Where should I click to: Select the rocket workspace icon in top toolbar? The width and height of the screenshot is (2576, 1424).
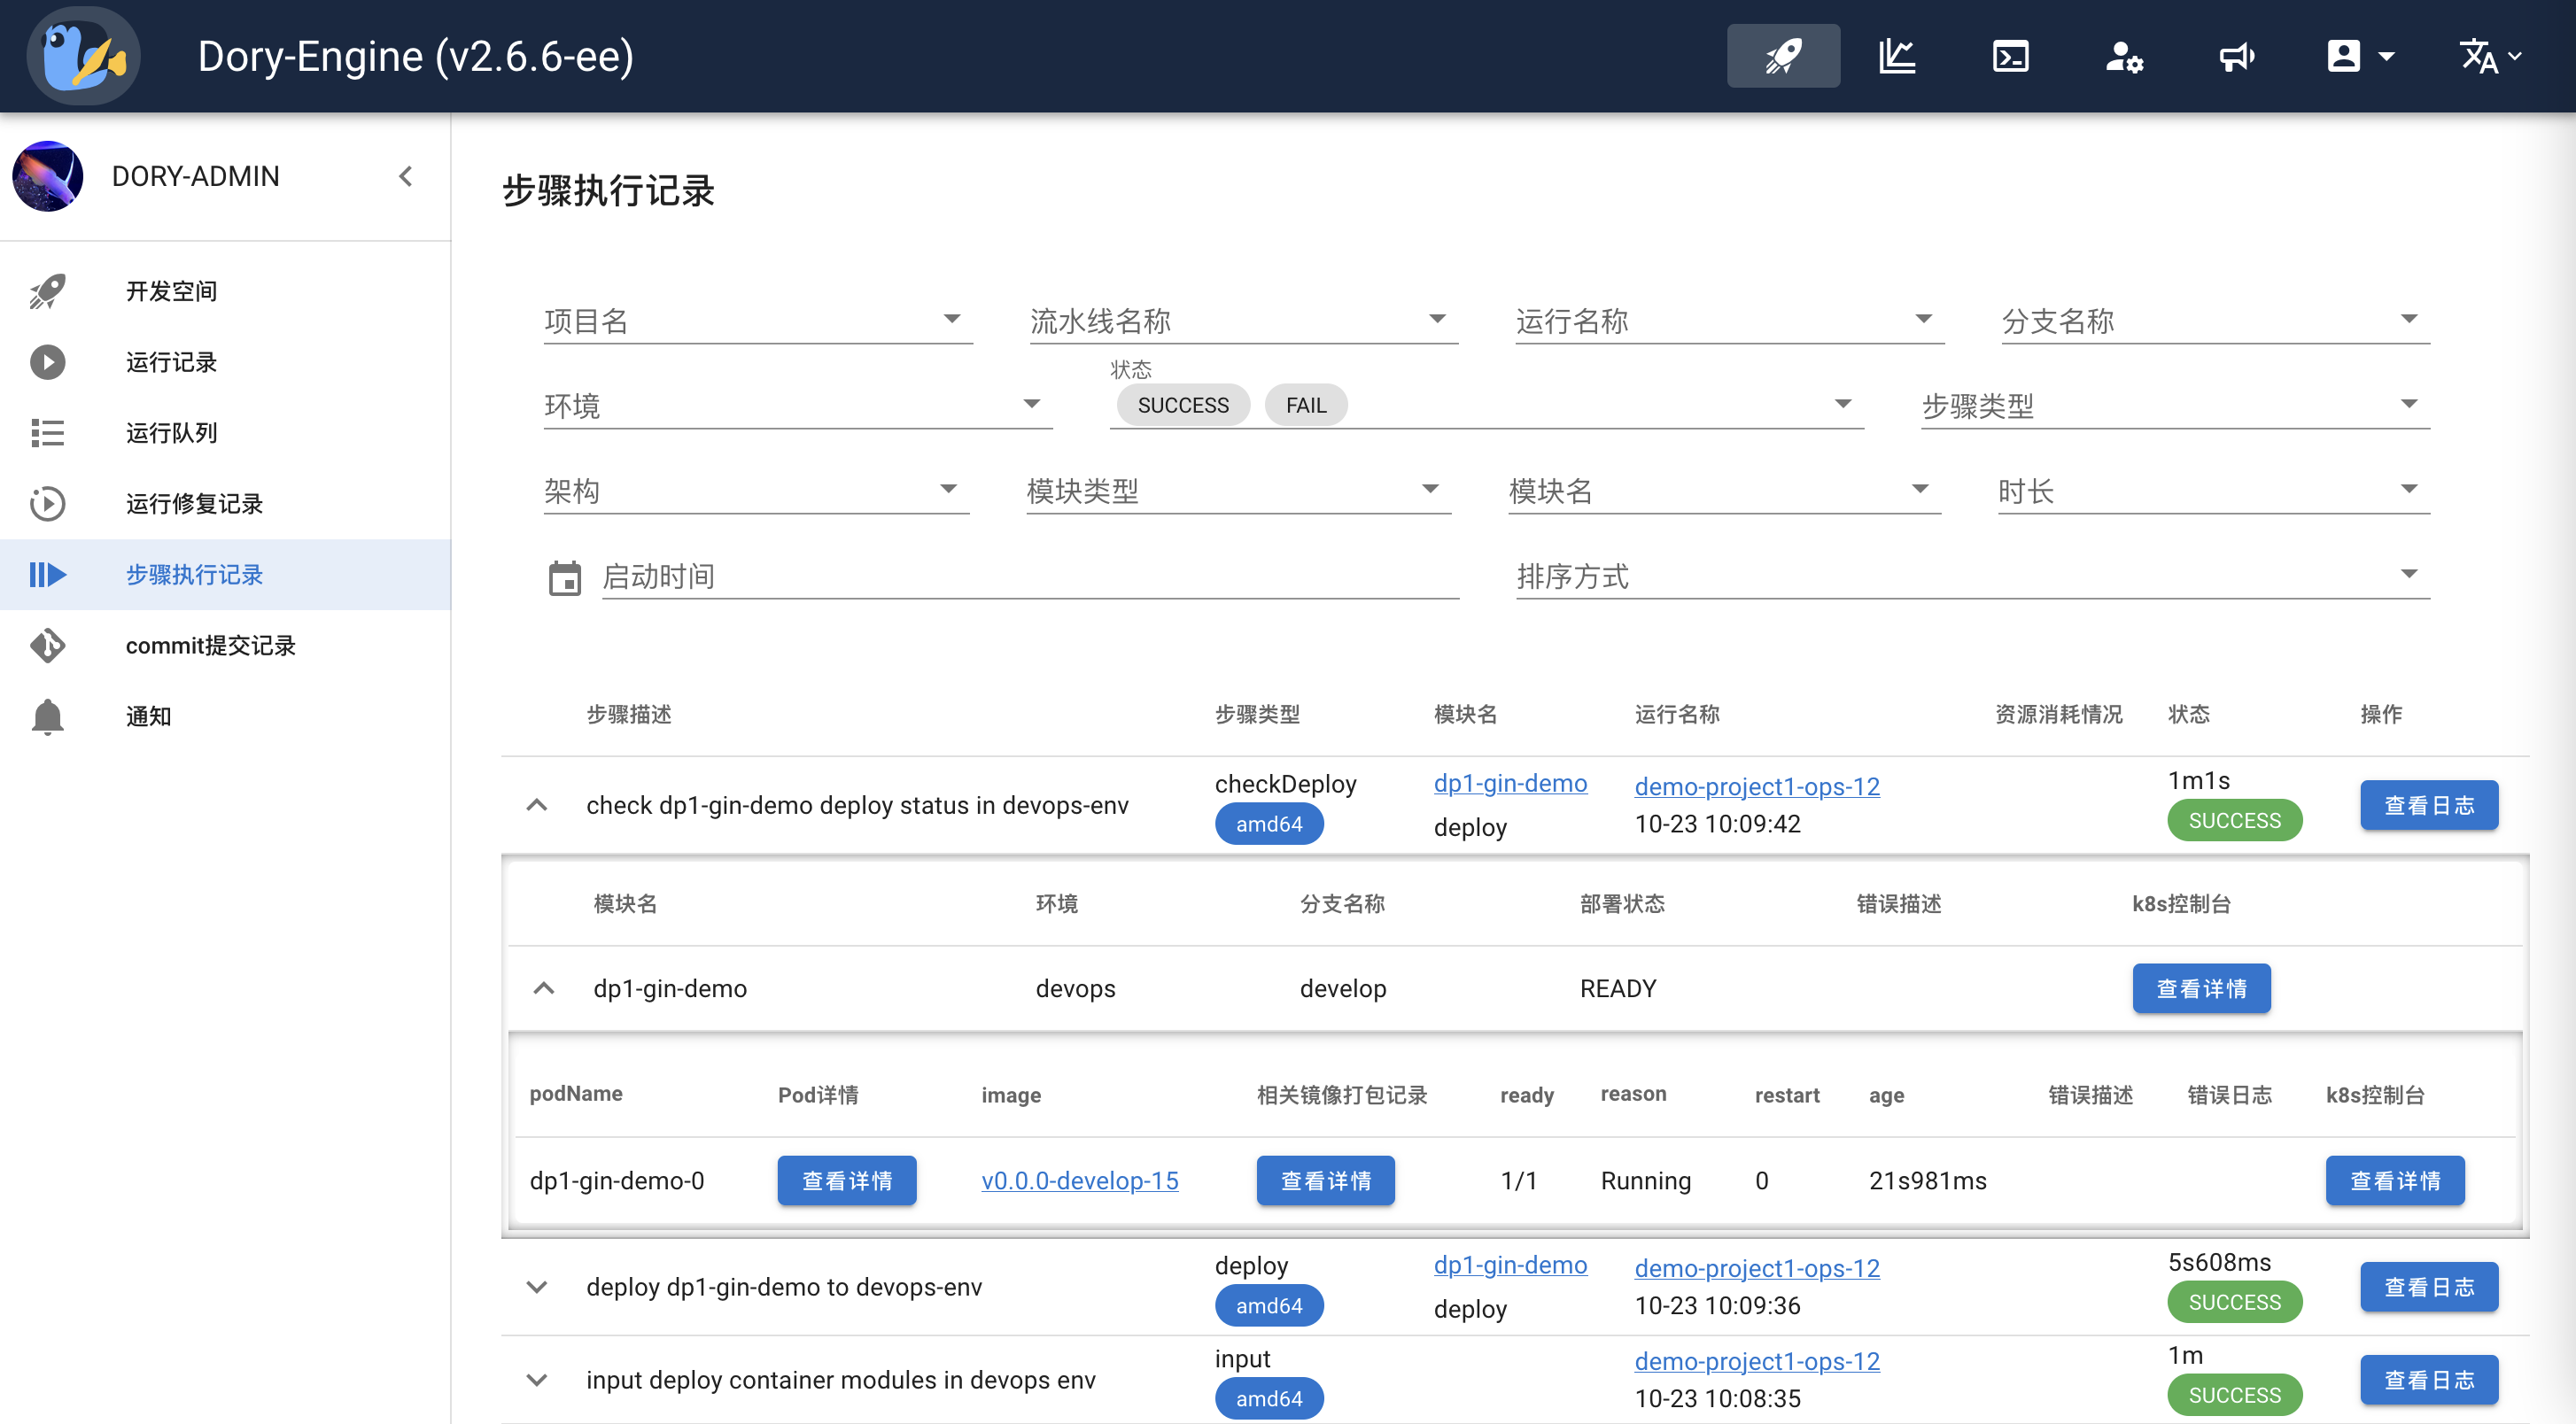(1783, 56)
